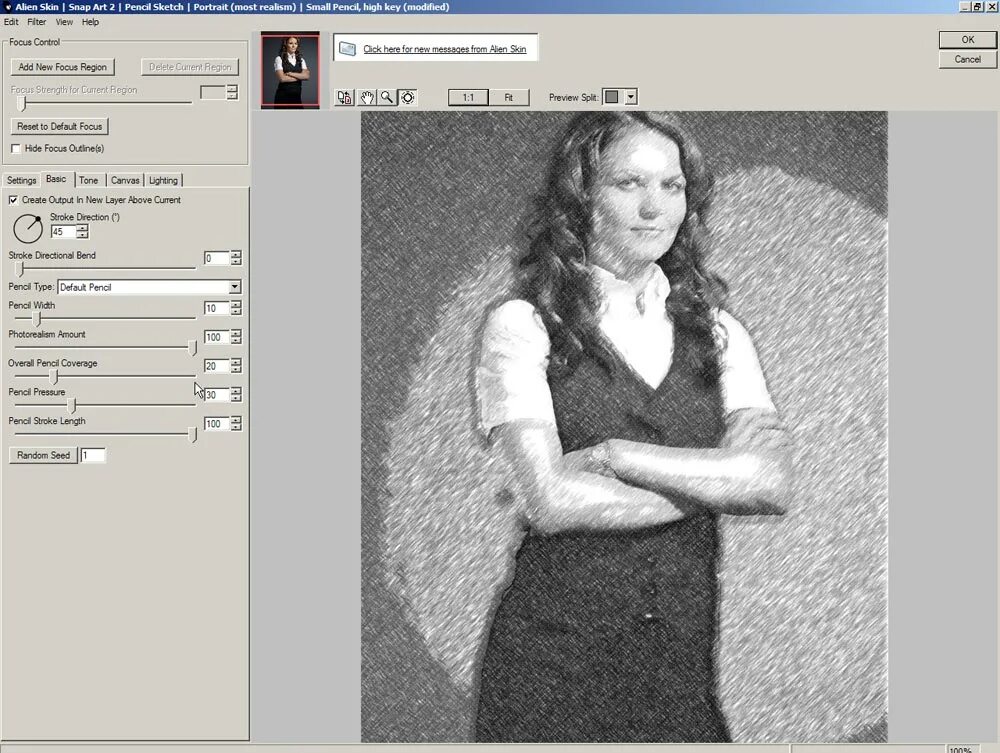Viewport: 1000px width, 753px height.
Task: Click the Pencil Width value field
Action: (x=216, y=309)
